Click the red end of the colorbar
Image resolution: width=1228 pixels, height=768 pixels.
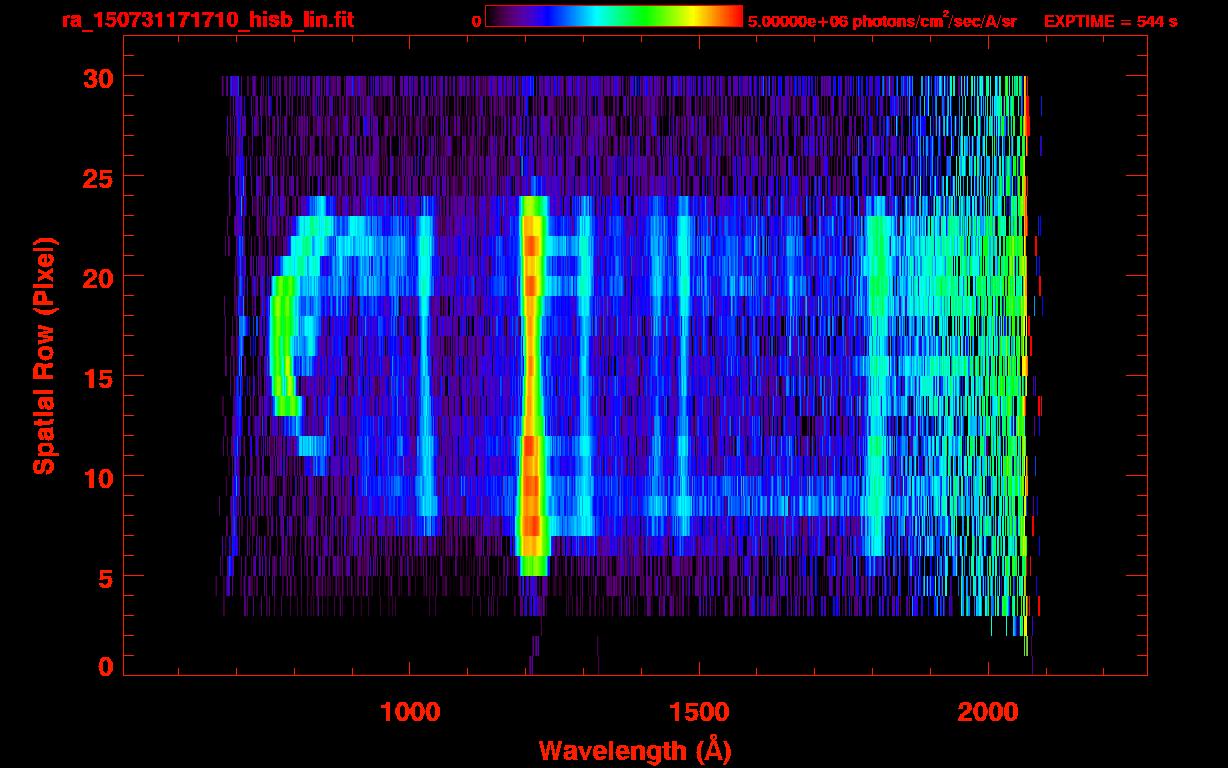coord(728,16)
